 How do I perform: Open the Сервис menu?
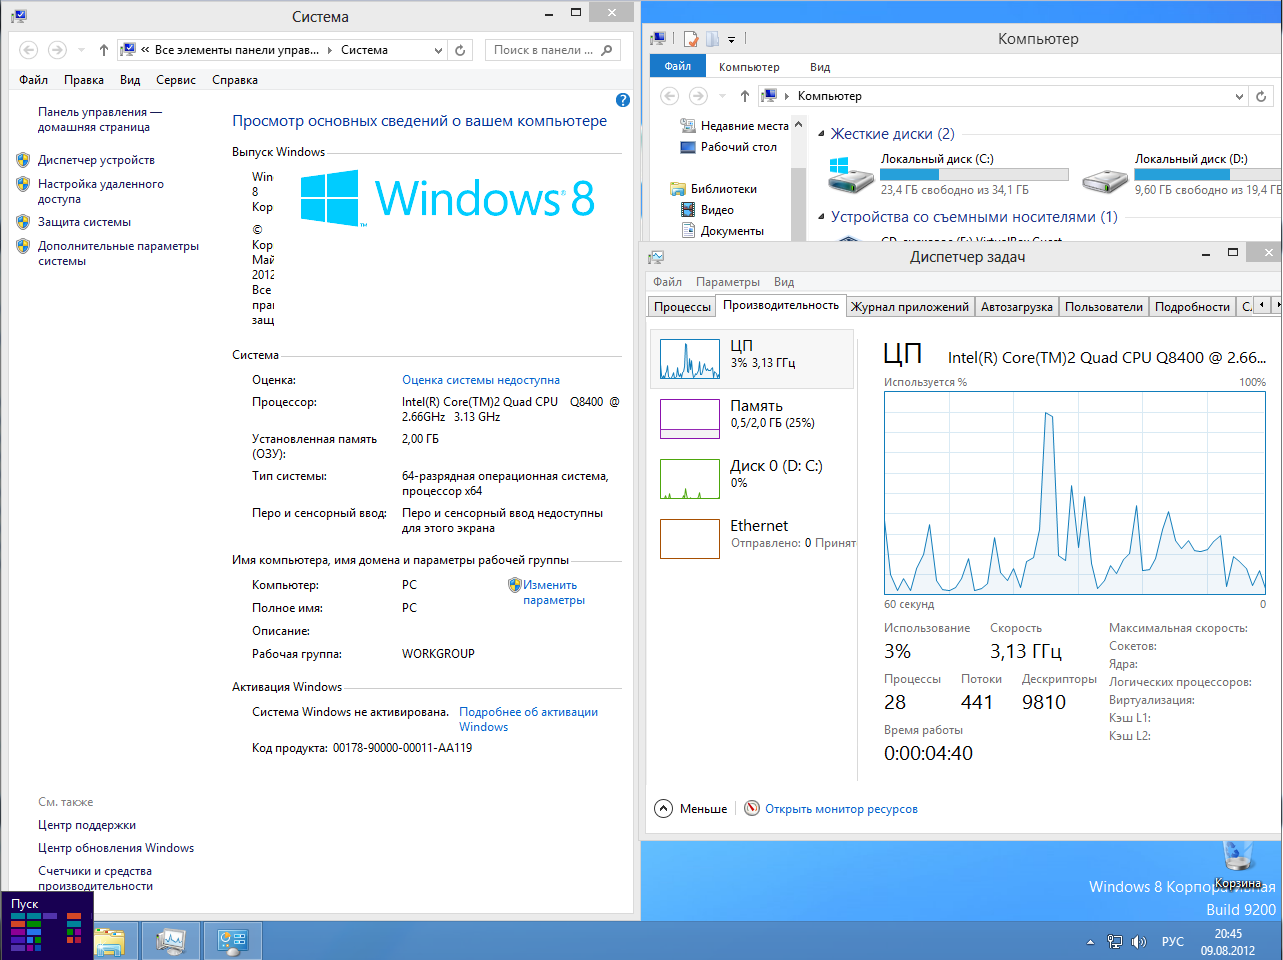(176, 80)
